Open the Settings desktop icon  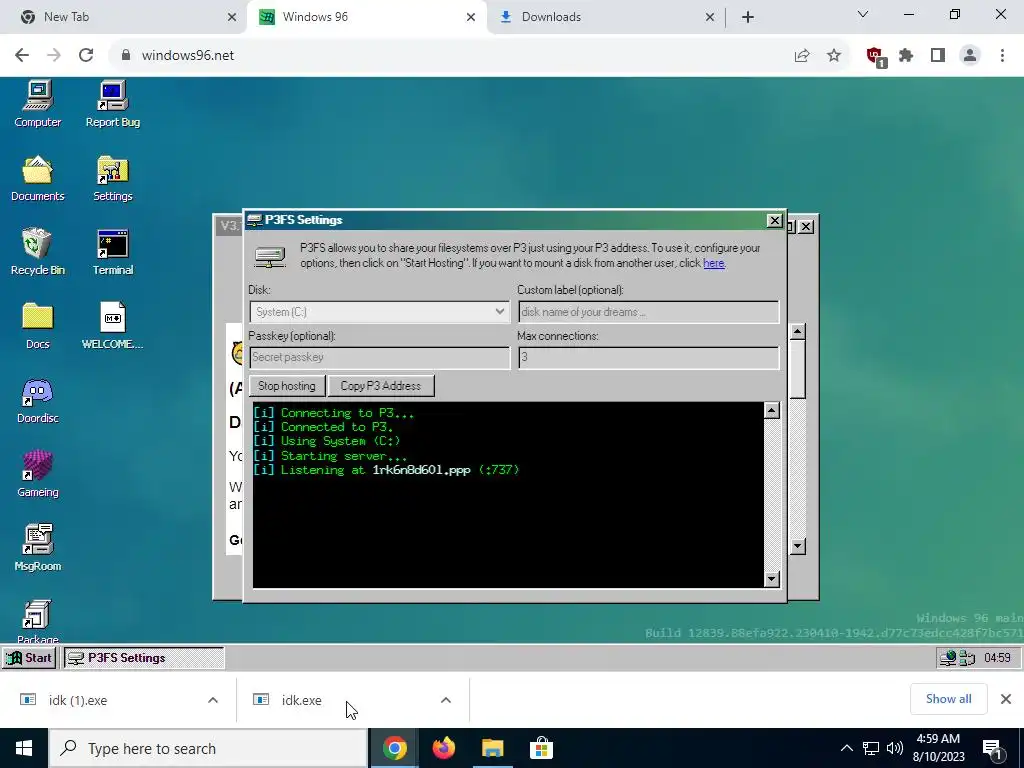112,178
